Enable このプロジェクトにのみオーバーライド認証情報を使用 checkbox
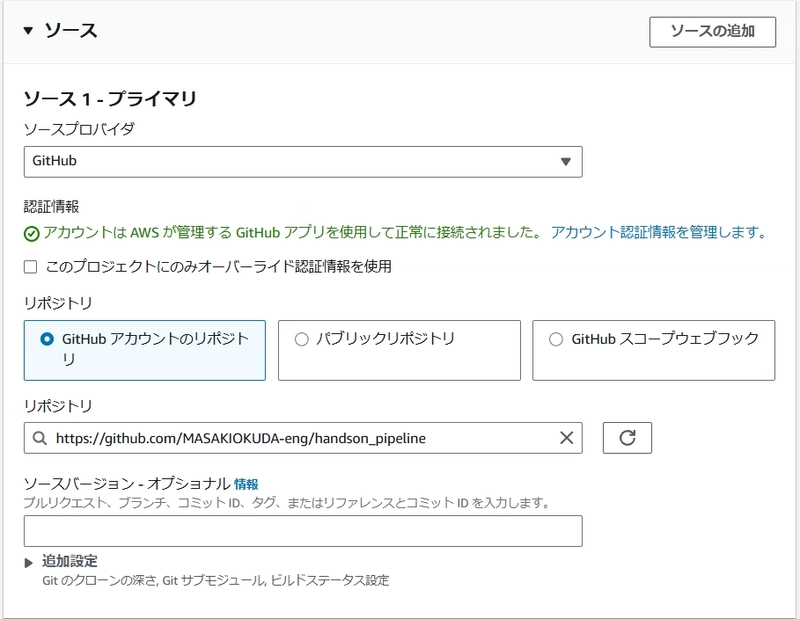This screenshot has width=800, height=619. point(31,267)
